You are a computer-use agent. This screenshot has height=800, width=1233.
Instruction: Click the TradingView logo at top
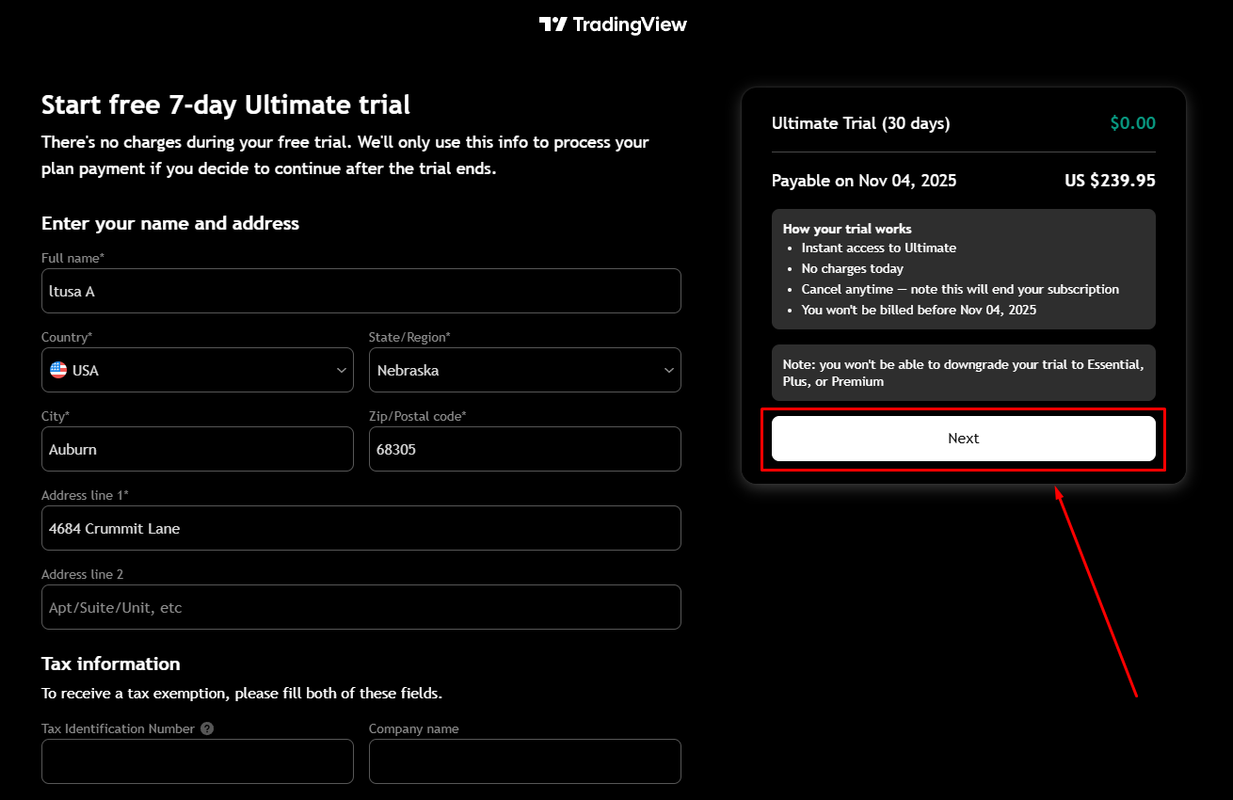point(613,24)
